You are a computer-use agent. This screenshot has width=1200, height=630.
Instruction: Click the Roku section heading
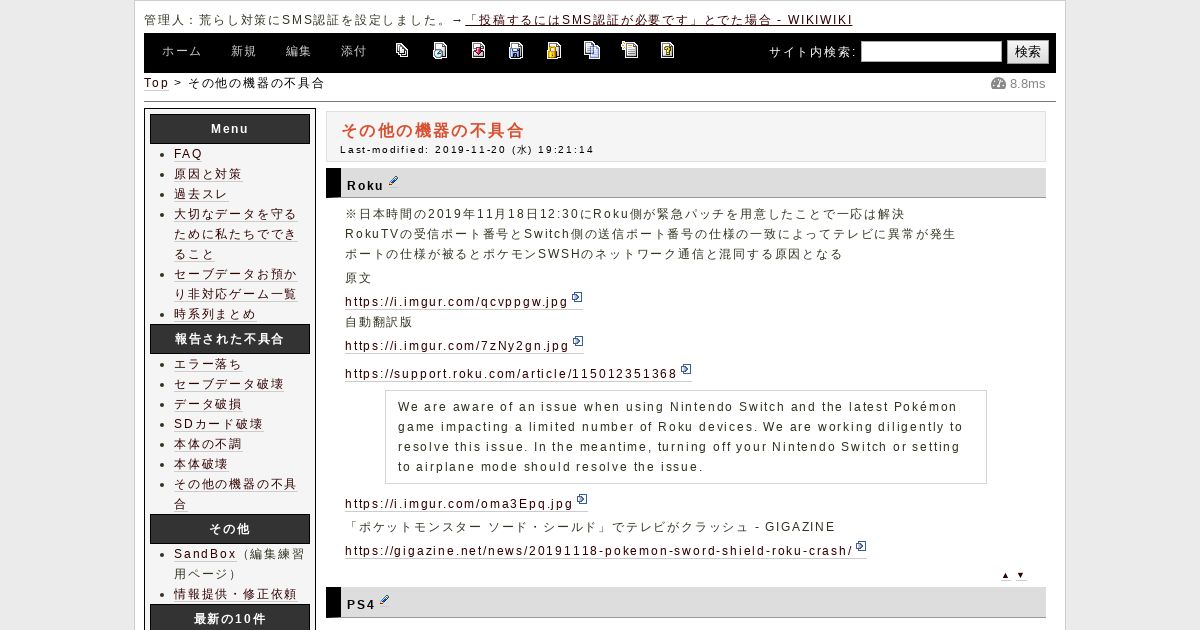pos(365,185)
